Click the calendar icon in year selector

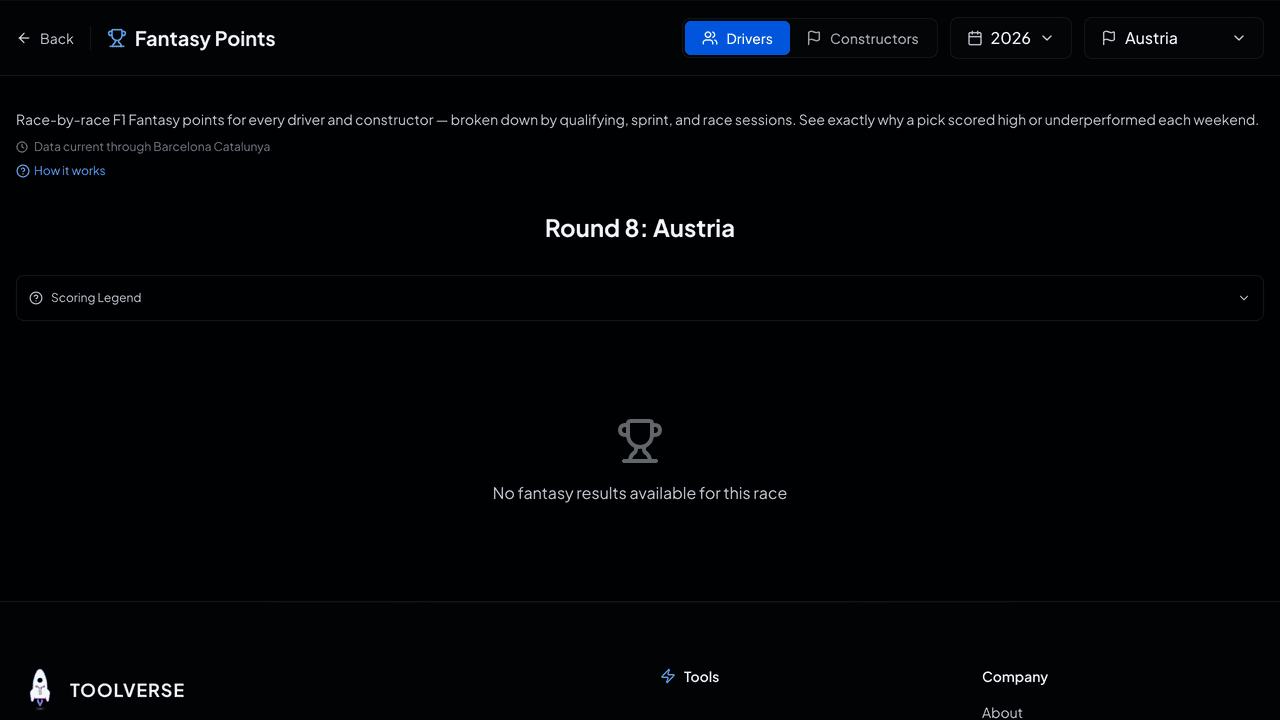pos(975,38)
